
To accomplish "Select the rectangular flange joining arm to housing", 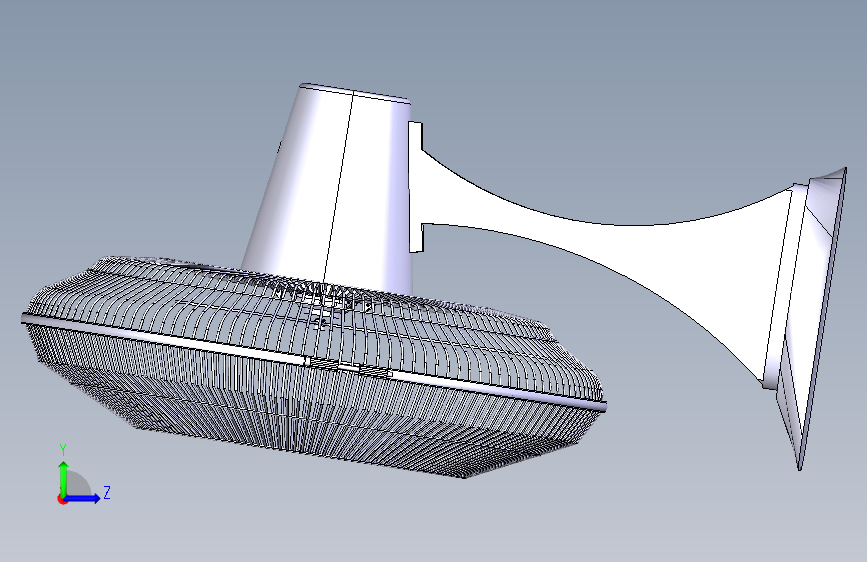I will tap(416, 187).
